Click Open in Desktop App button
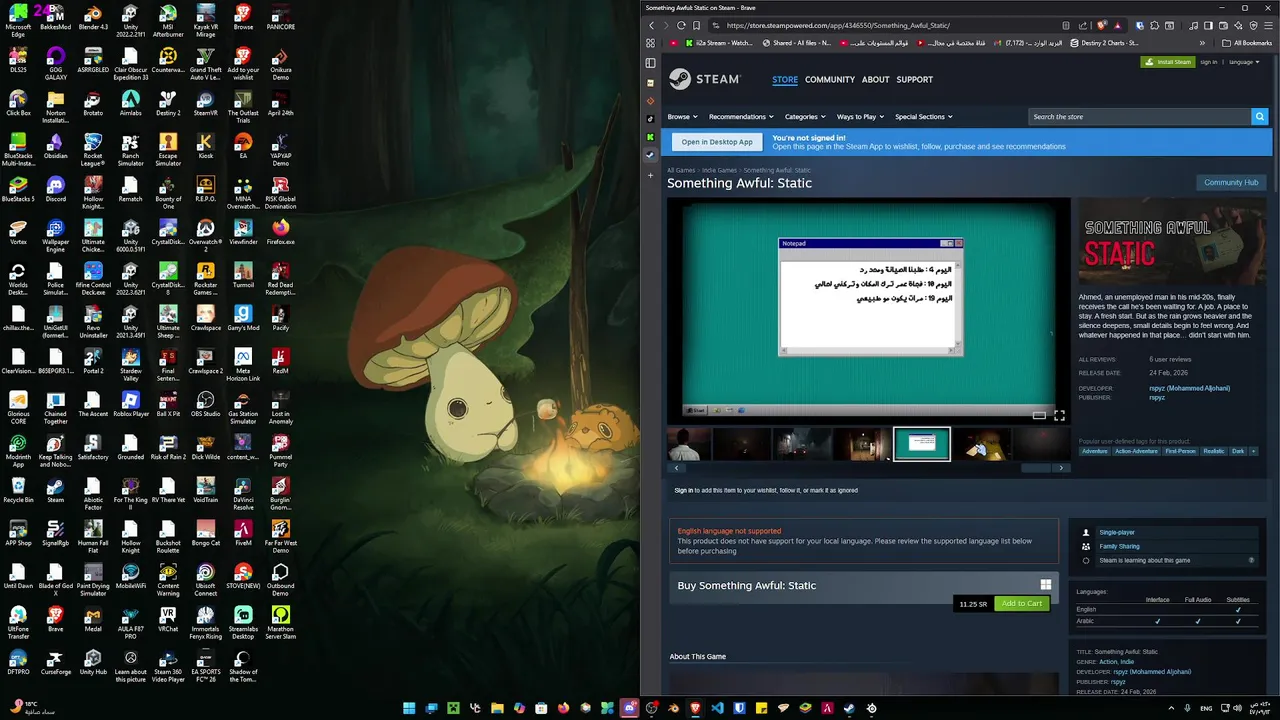The image size is (1280, 720). coord(717,142)
